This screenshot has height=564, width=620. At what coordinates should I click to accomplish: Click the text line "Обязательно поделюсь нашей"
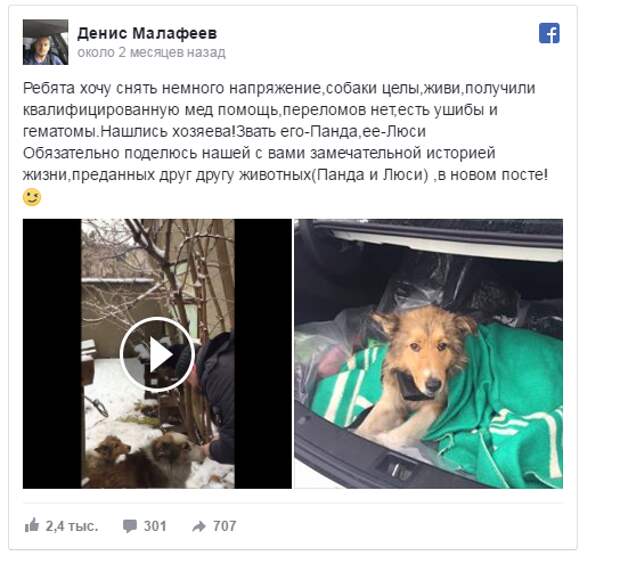[259, 153]
